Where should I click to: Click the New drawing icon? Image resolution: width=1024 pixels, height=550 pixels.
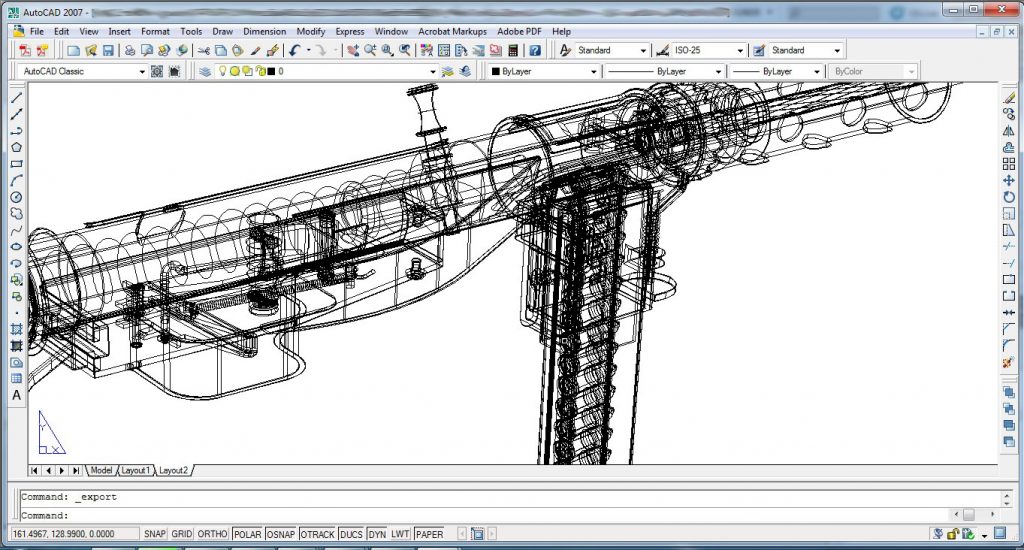click(x=74, y=50)
